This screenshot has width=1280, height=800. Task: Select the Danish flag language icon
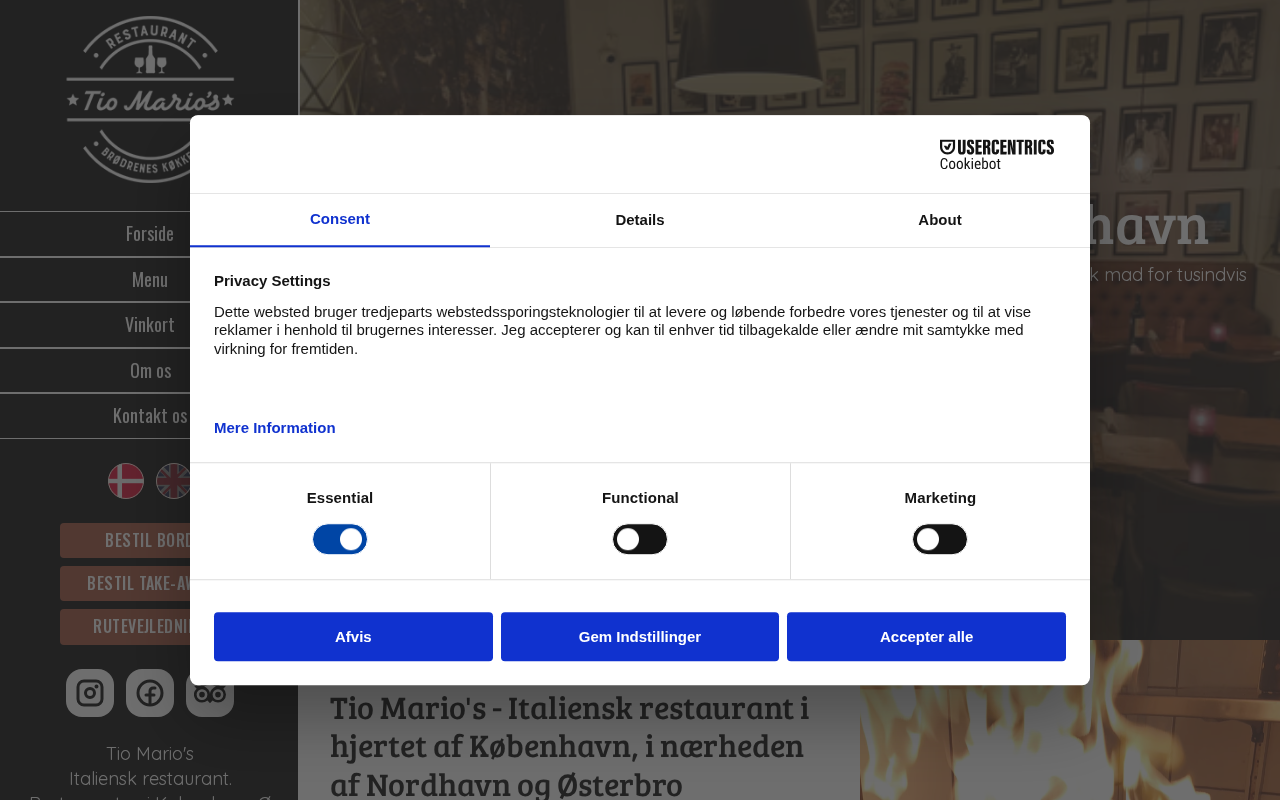pos(126,481)
